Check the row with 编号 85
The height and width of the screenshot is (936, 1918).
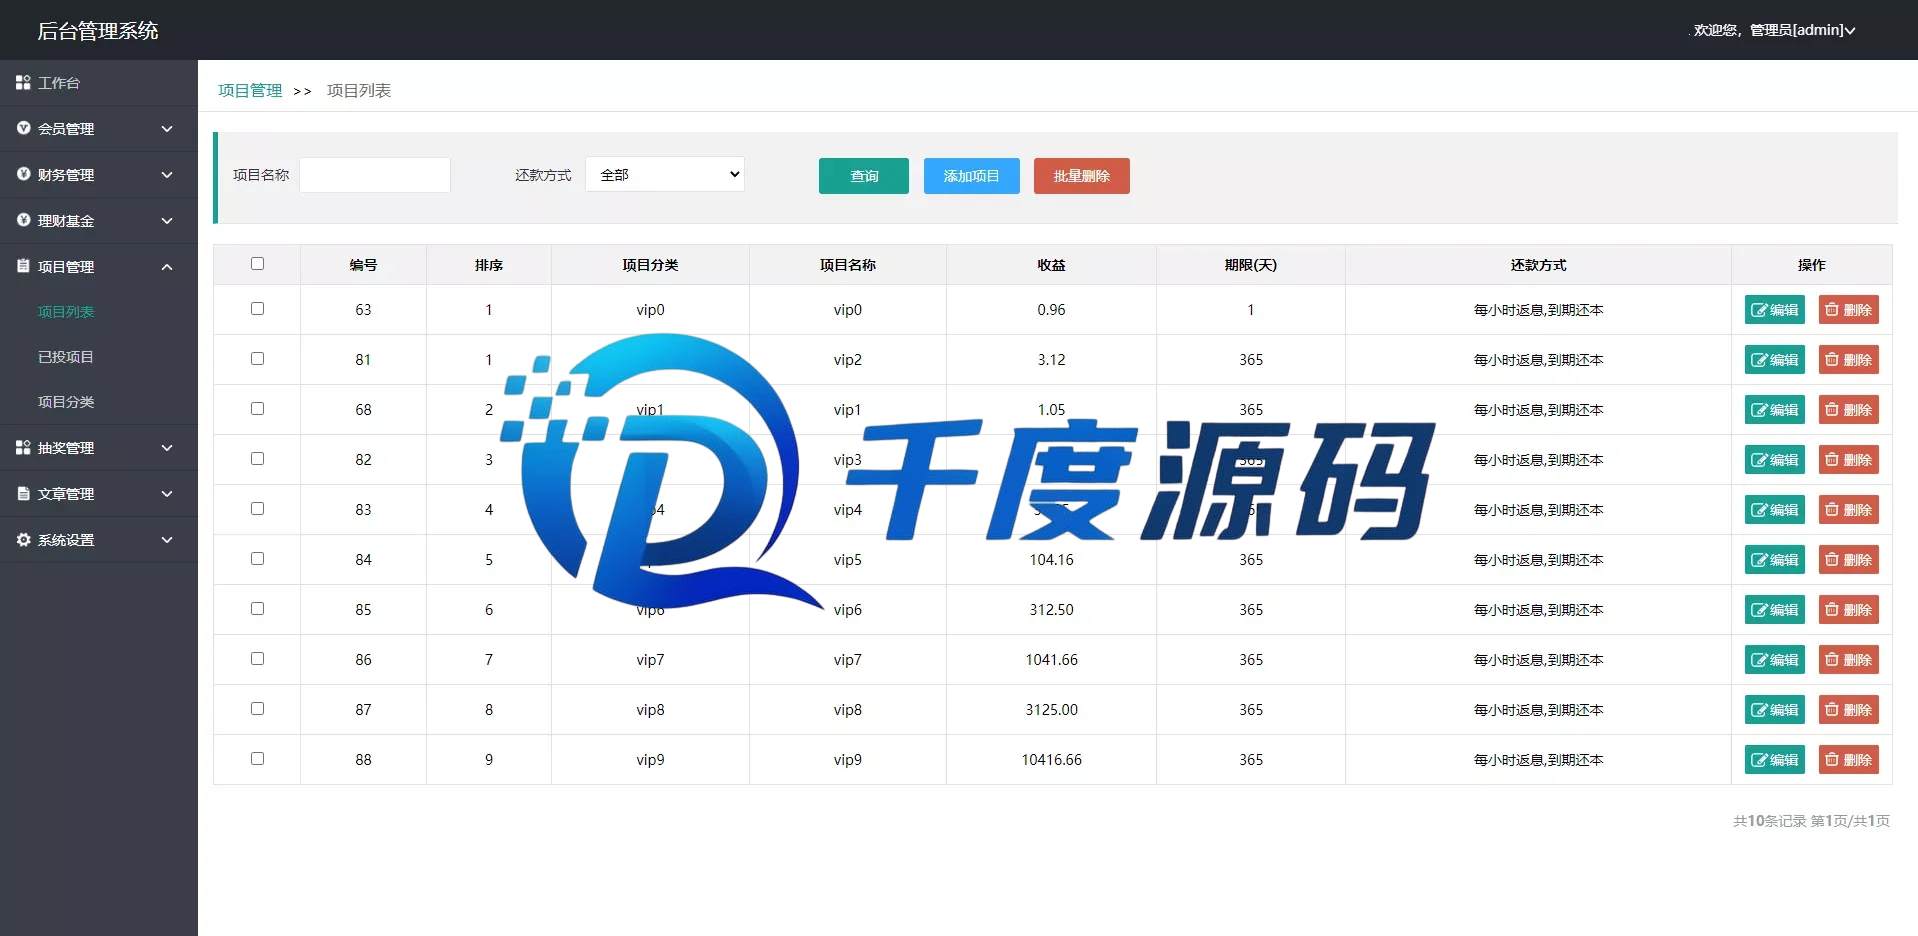tap(257, 609)
